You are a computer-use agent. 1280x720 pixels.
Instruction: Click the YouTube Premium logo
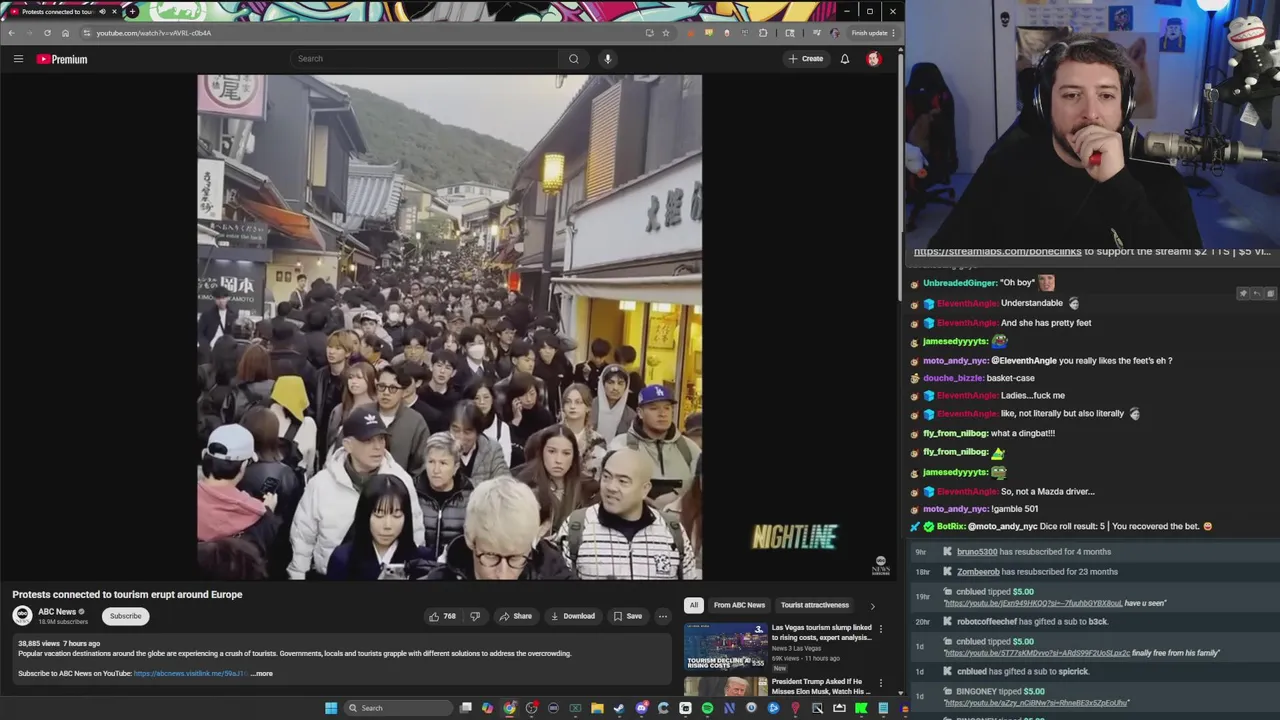coord(62,59)
